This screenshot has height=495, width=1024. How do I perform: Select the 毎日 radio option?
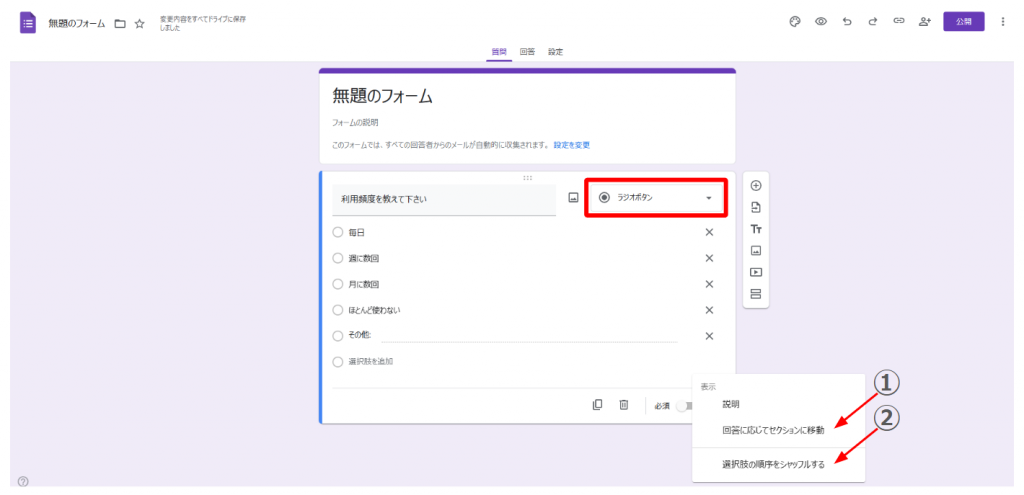(x=337, y=232)
